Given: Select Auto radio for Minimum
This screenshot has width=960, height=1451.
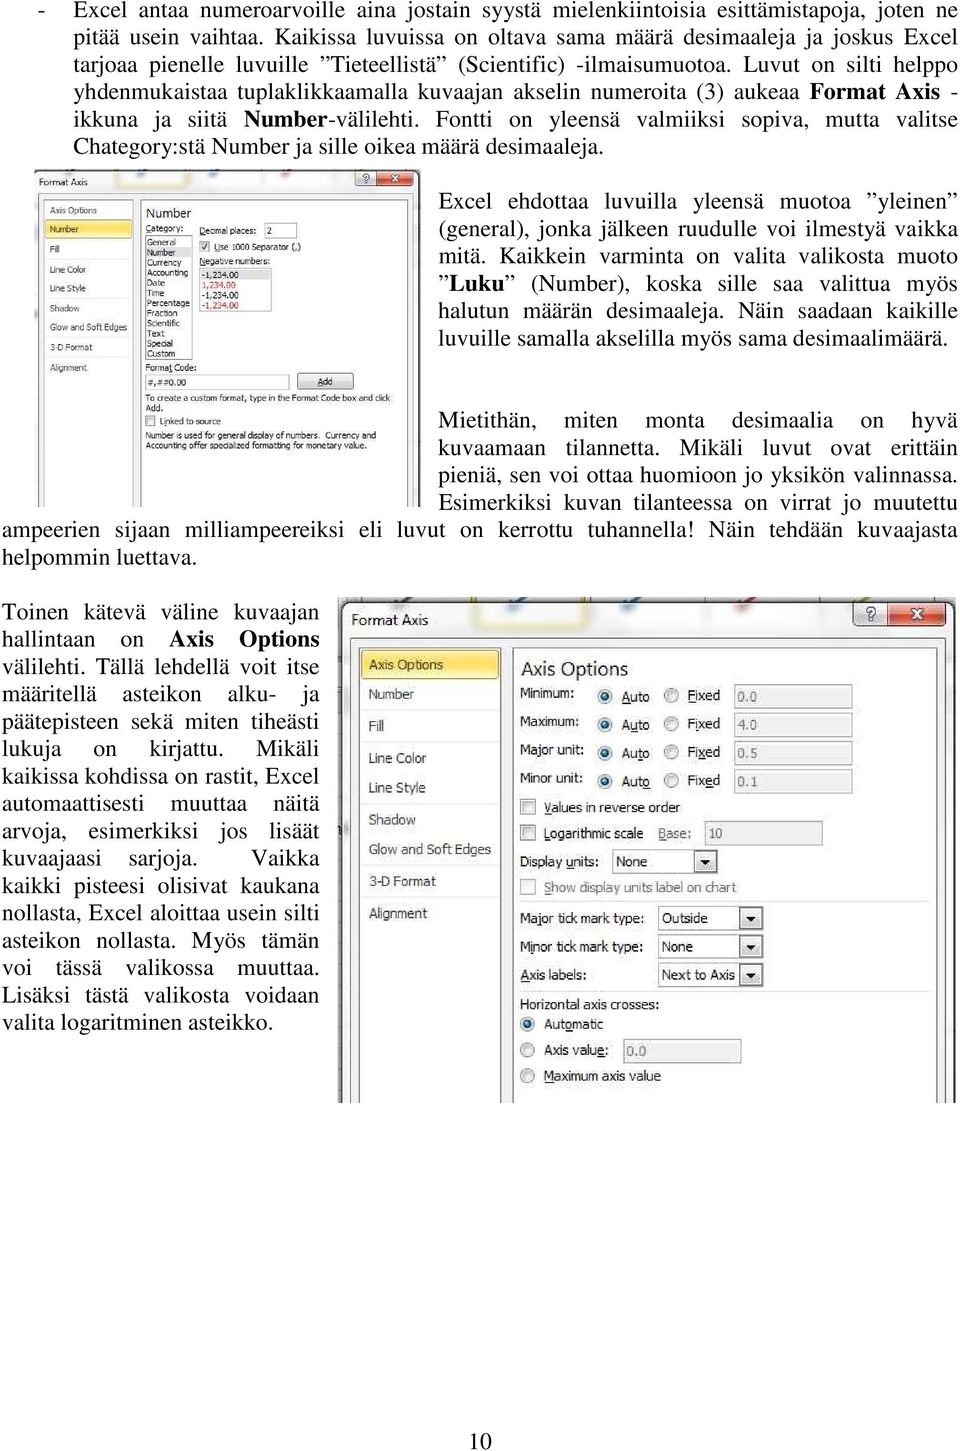Looking at the screenshot, I should point(605,696).
